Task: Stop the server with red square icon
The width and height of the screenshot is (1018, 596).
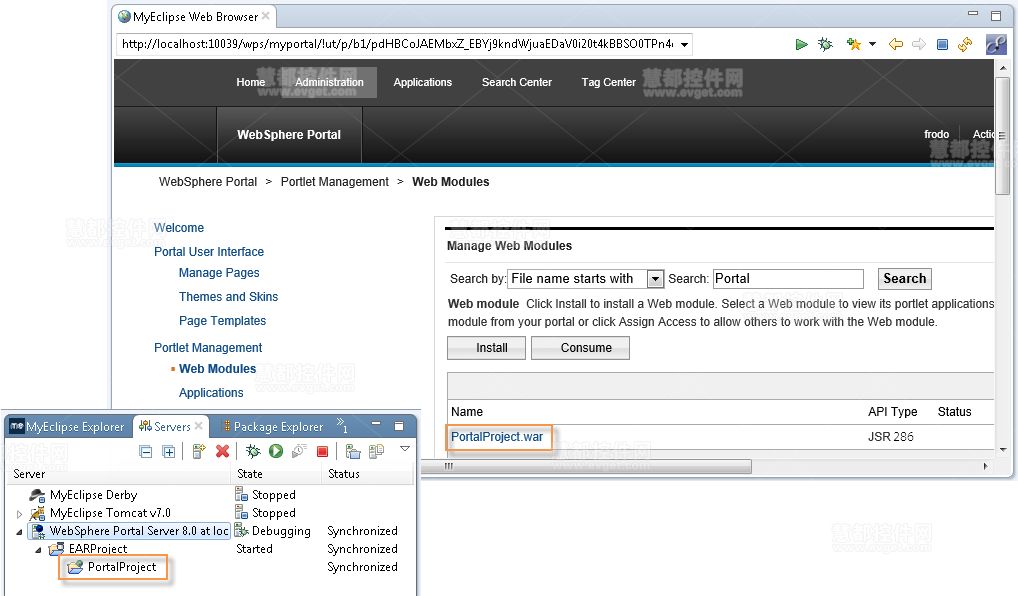Action: (x=322, y=451)
